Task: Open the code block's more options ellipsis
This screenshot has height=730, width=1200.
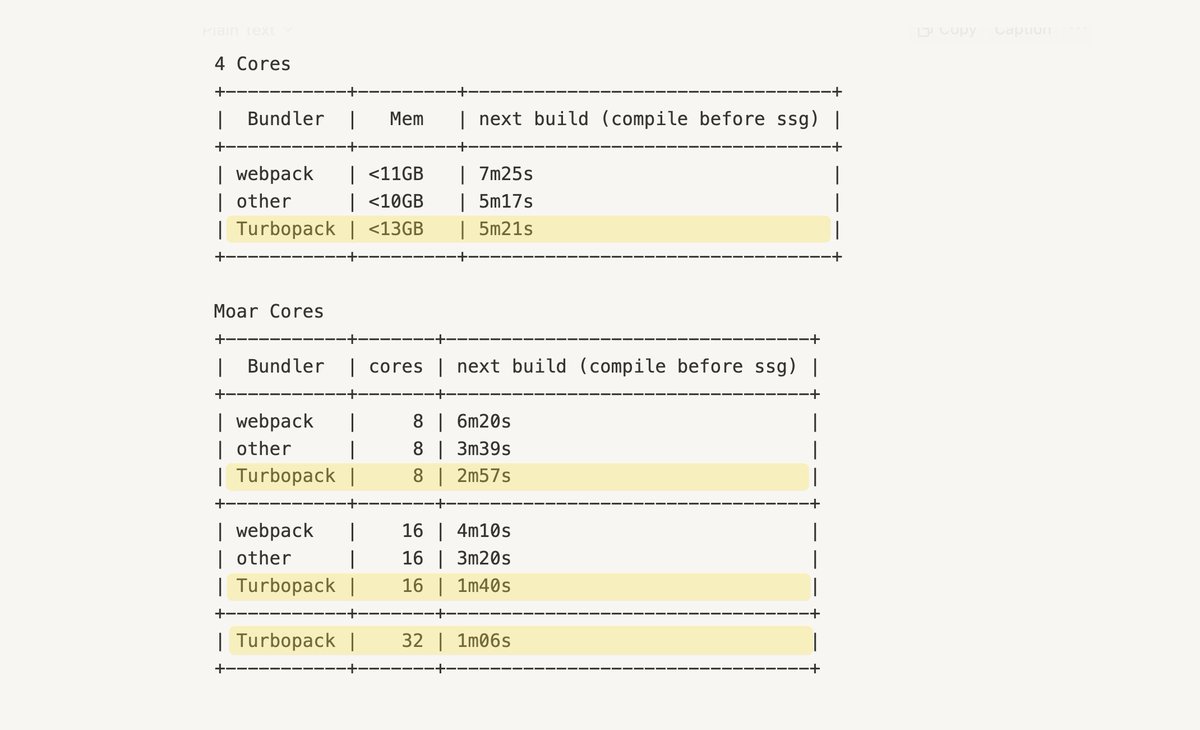Action: [1076, 30]
